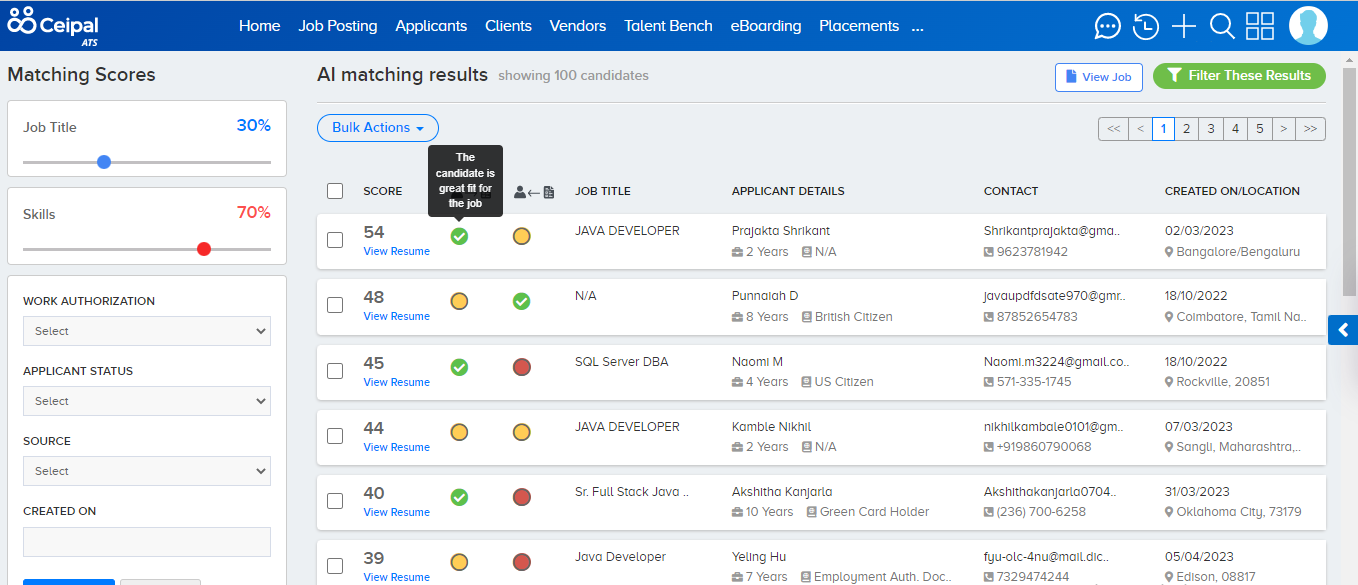The image size is (1358, 585).
Task: Open the Source filter dropdown
Action: click(x=146, y=470)
